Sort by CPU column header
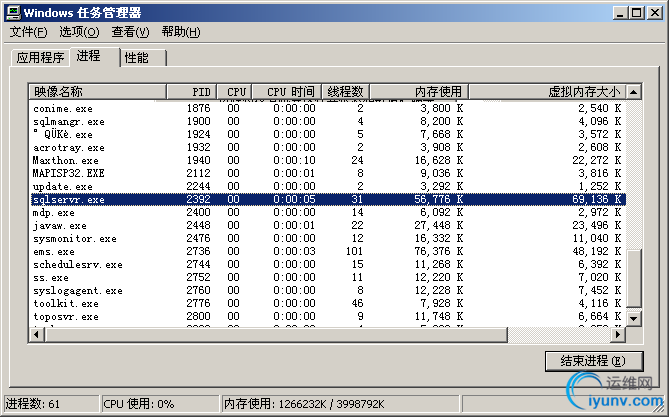Viewport: 669px width, 417px height. pos(235,92)
